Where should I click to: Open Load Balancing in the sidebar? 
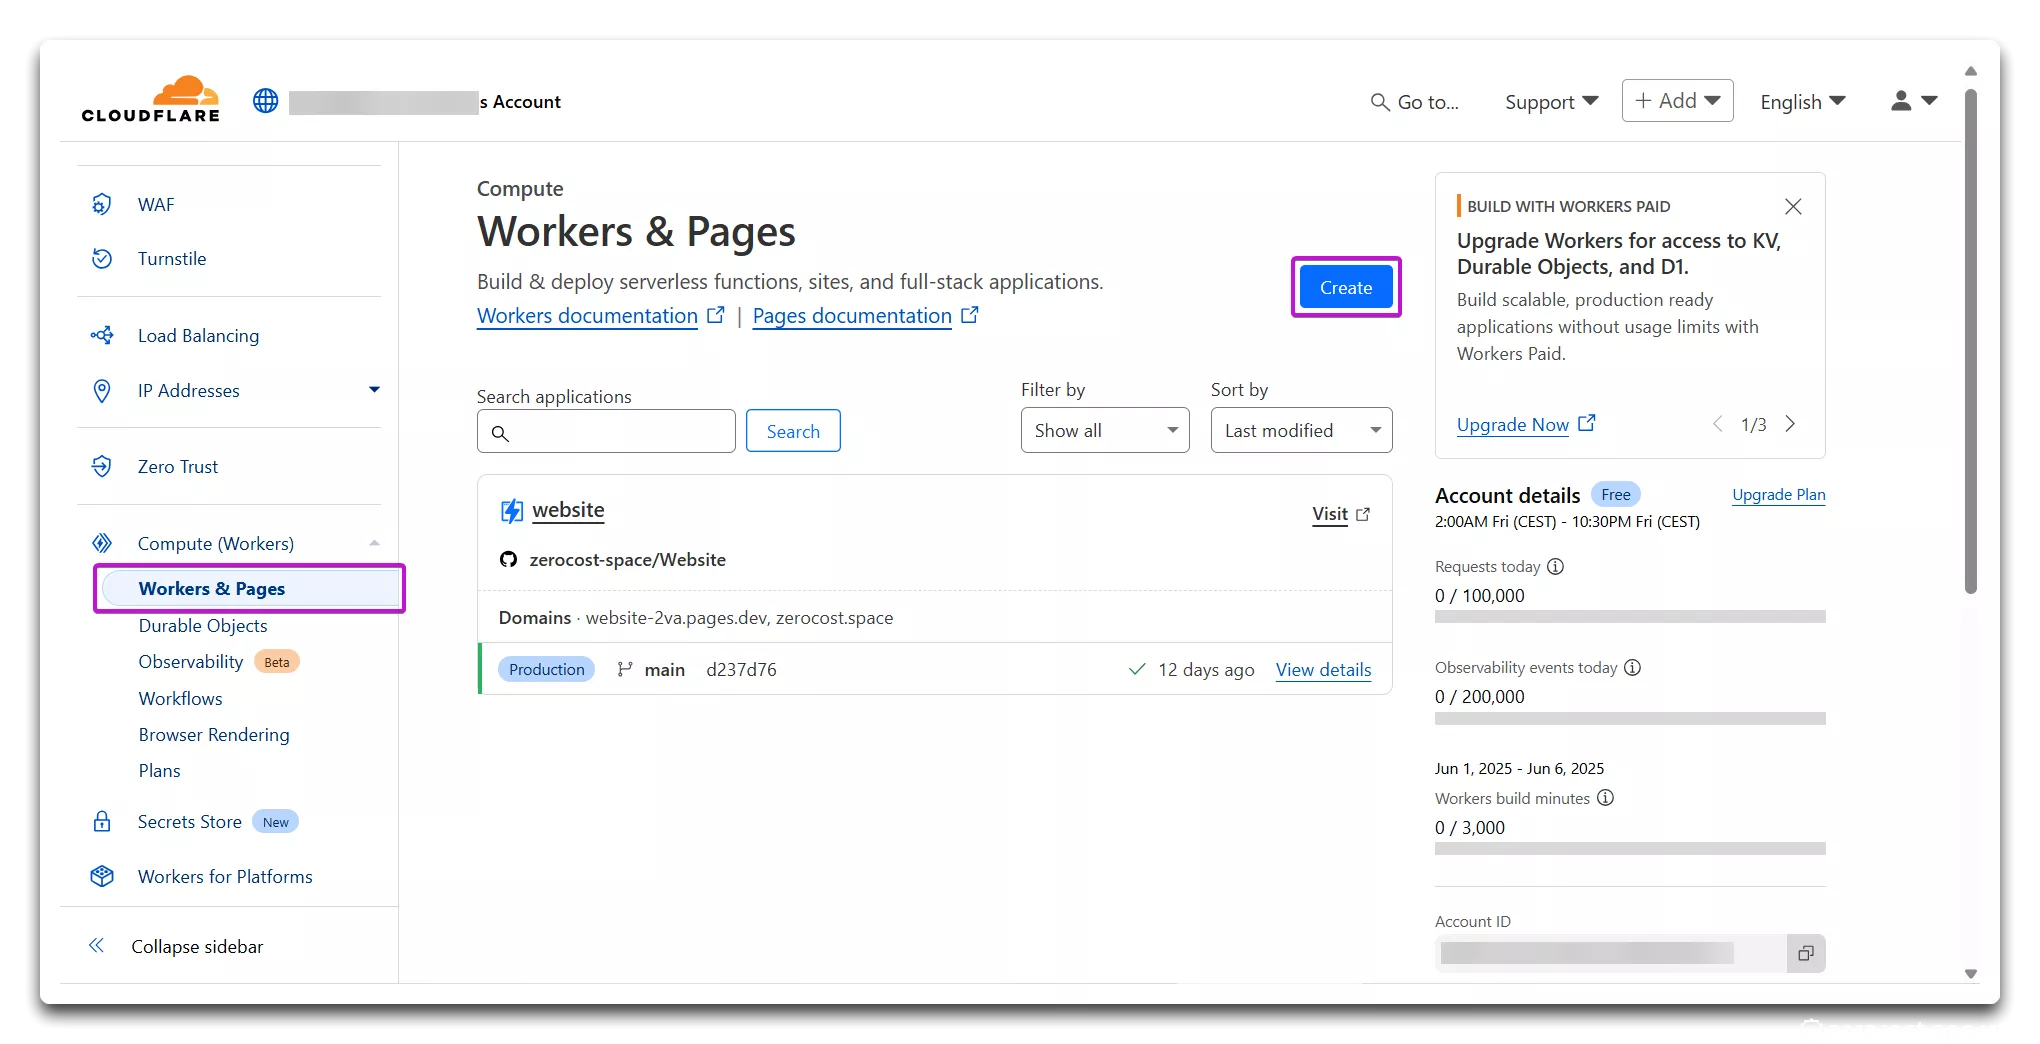tap(198, 335)
